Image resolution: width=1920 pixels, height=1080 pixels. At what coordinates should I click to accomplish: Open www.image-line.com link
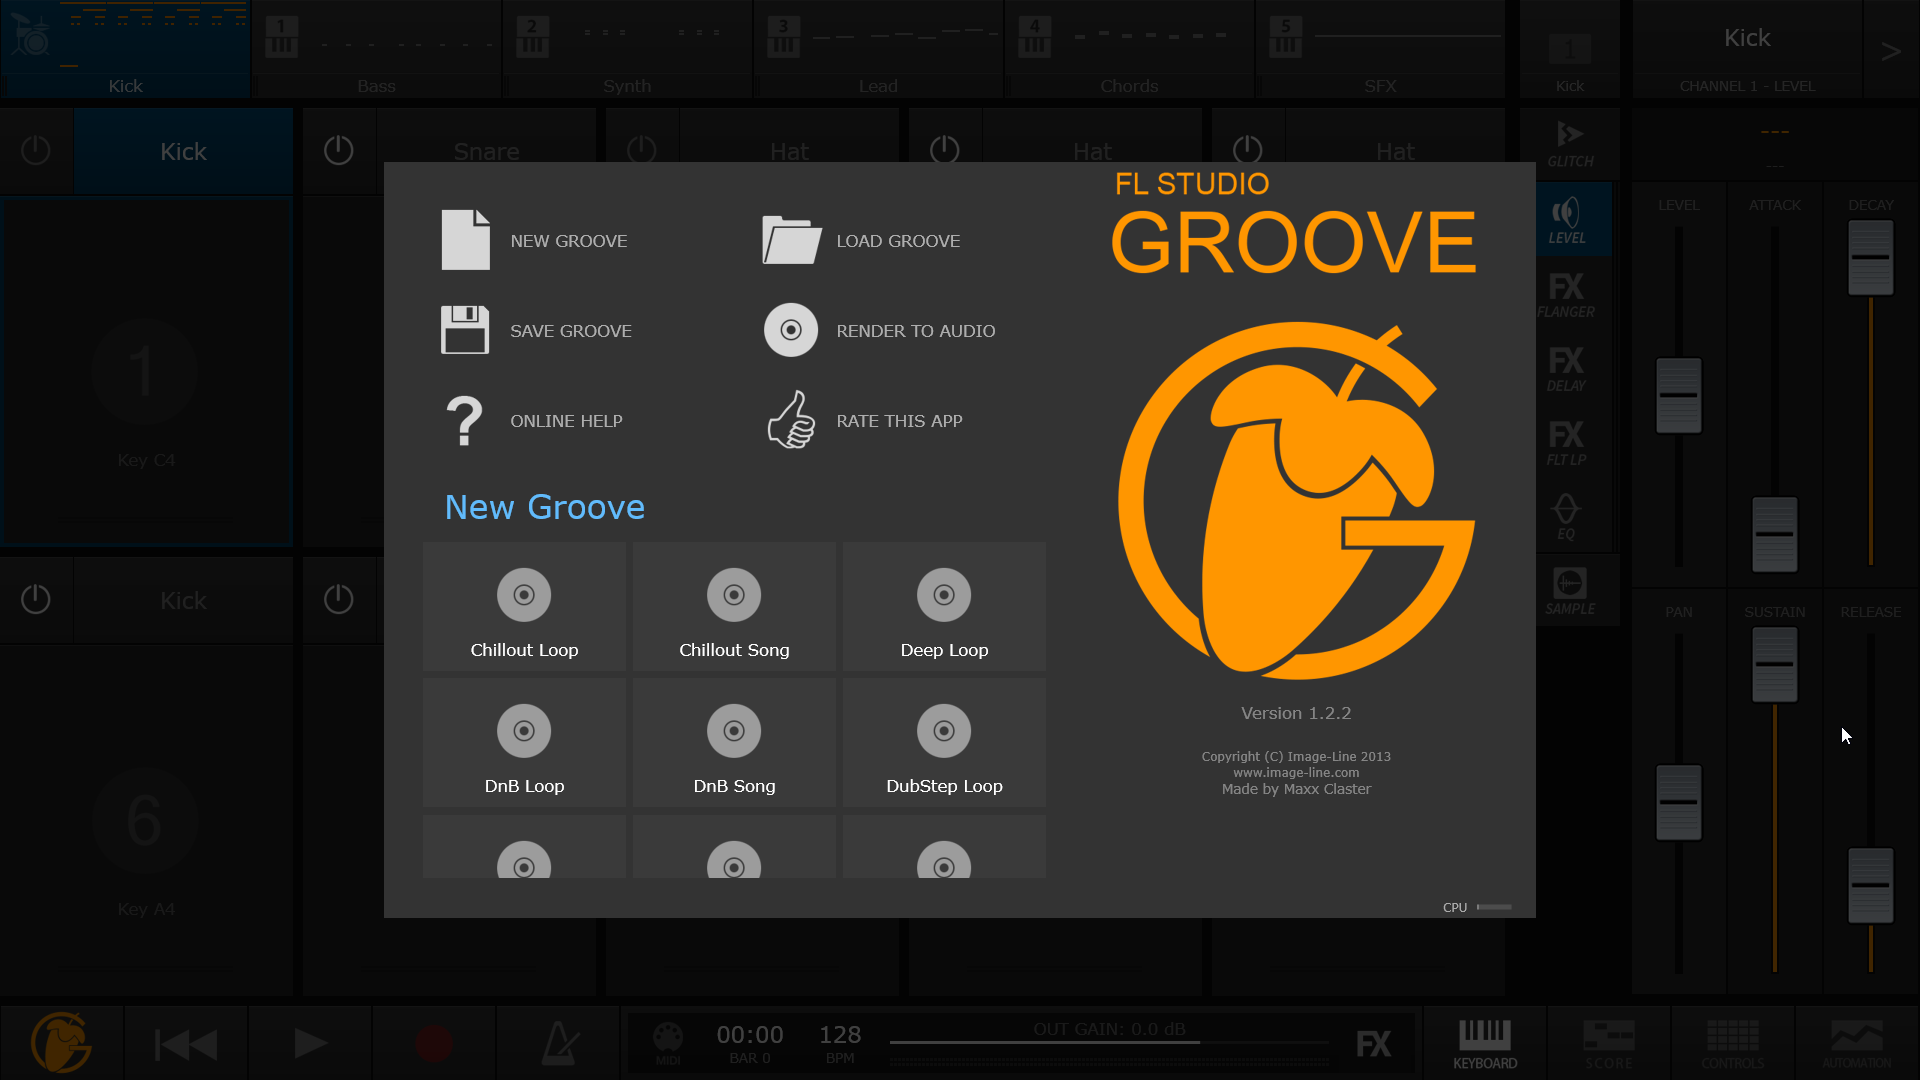1296,773
